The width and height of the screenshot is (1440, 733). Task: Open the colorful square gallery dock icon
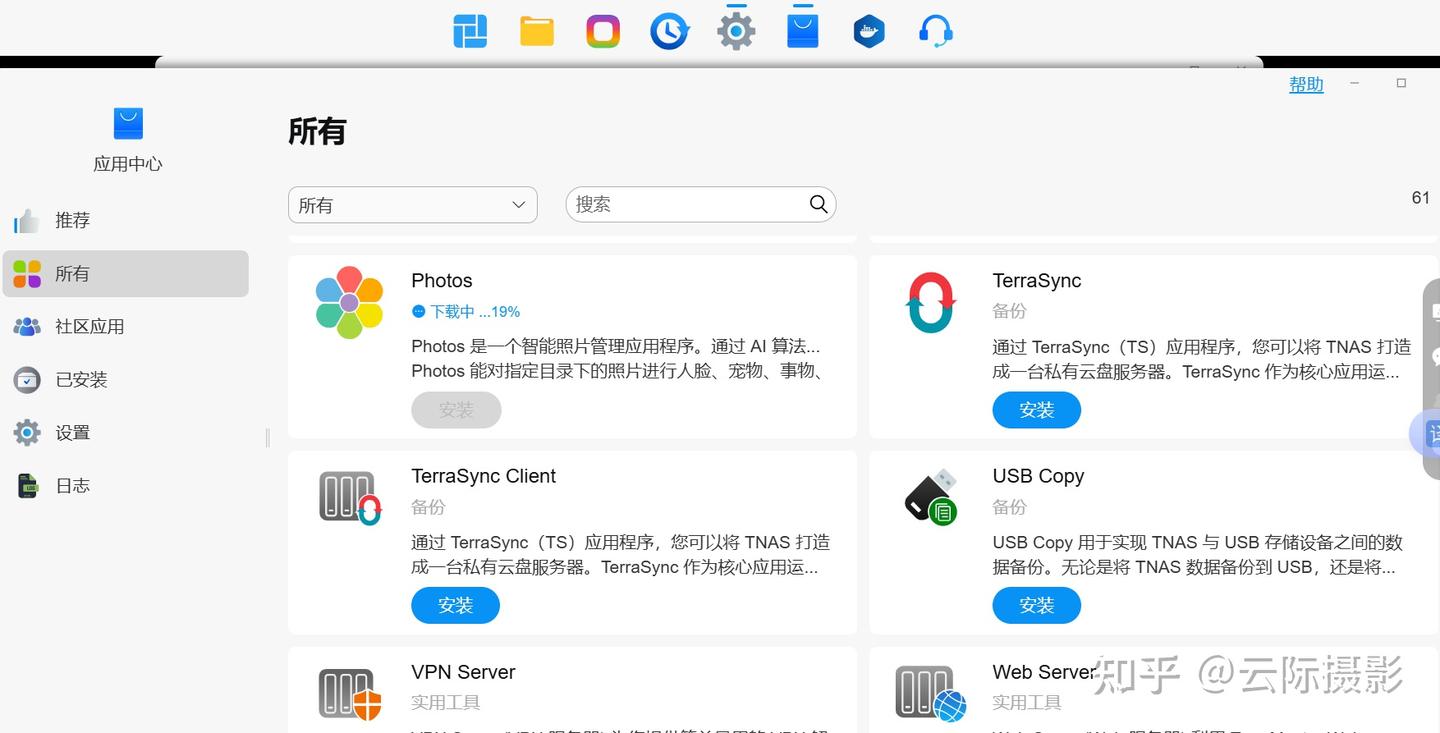point(603,31)
